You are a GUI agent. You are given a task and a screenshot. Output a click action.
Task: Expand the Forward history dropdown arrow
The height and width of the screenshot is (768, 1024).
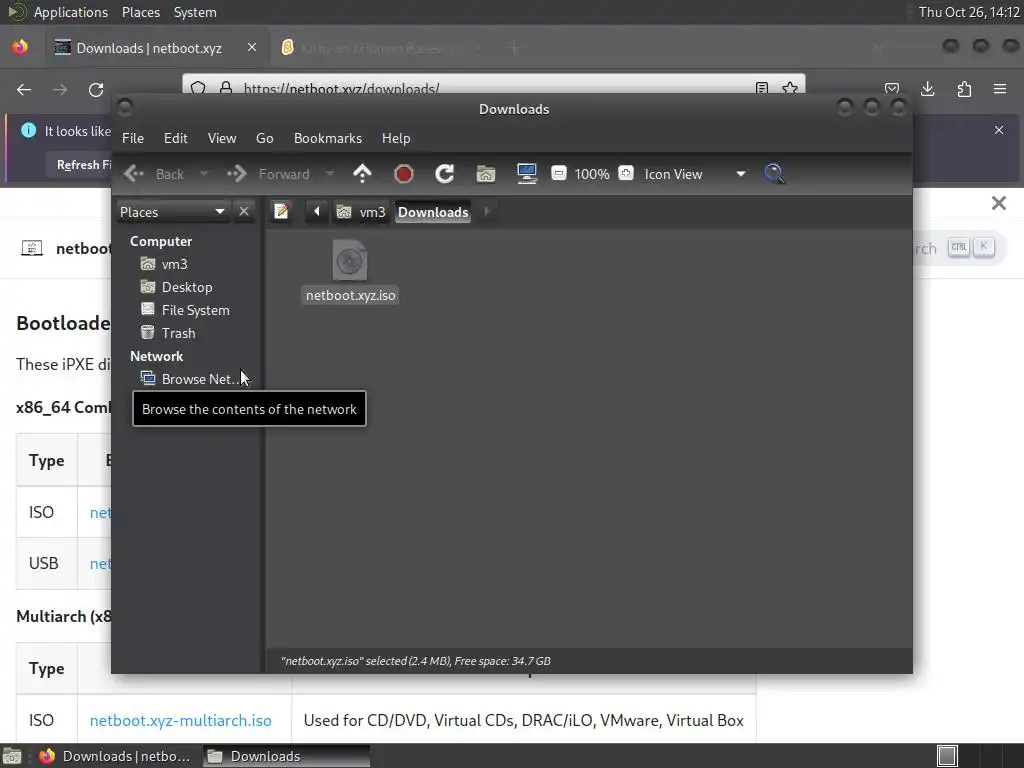(330, 174)
